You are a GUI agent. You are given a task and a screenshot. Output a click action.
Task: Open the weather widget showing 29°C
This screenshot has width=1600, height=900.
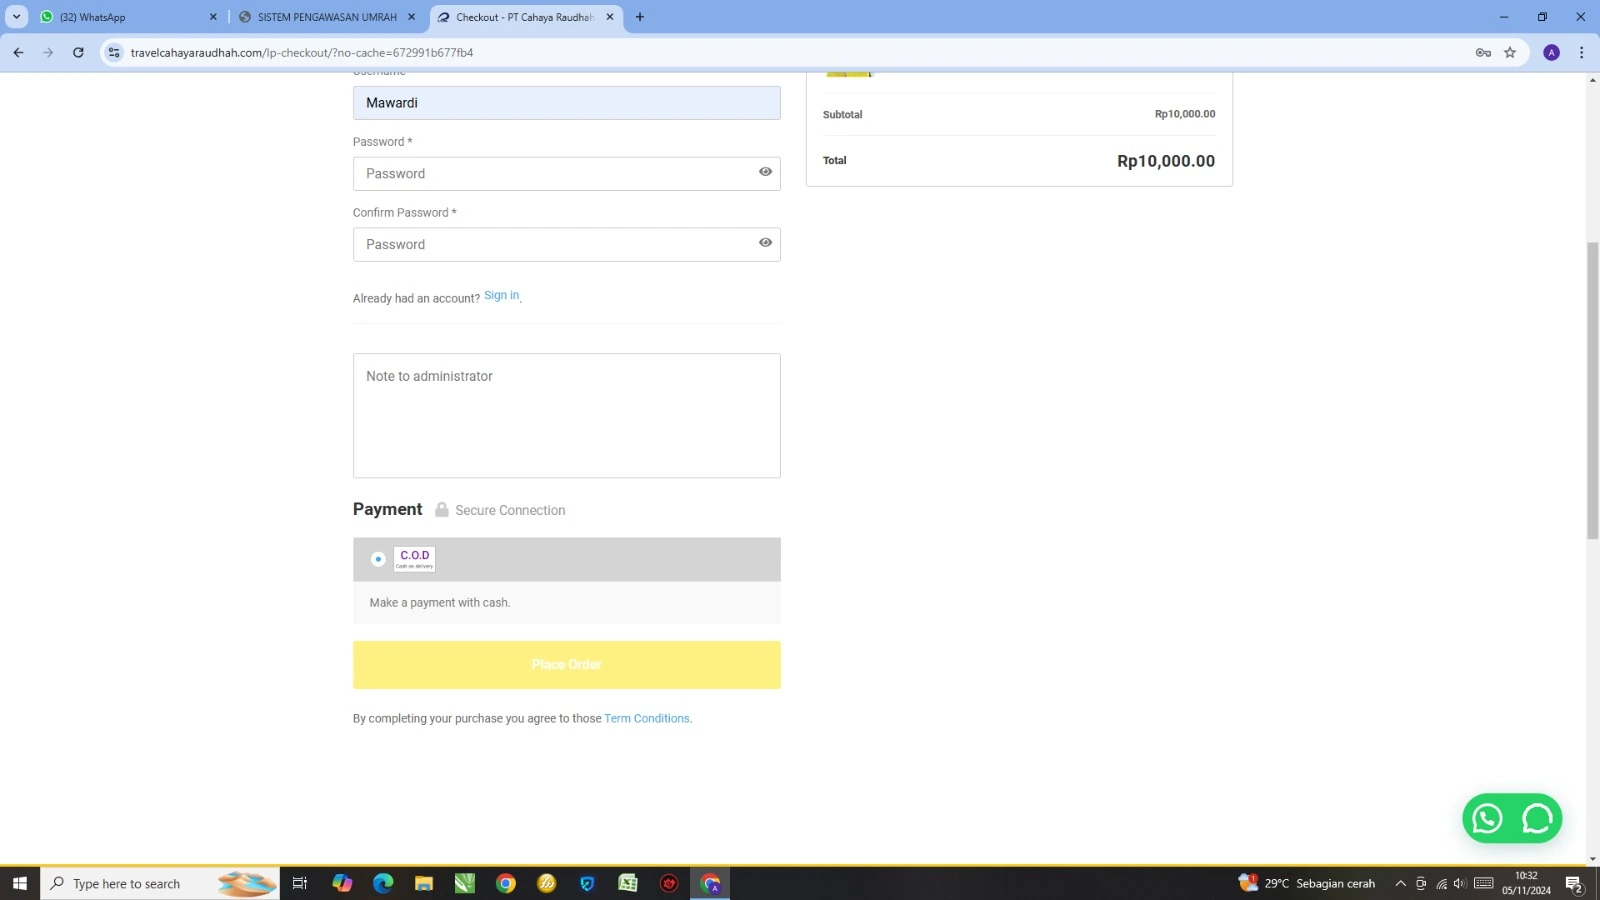click(x=1307, y=884)
